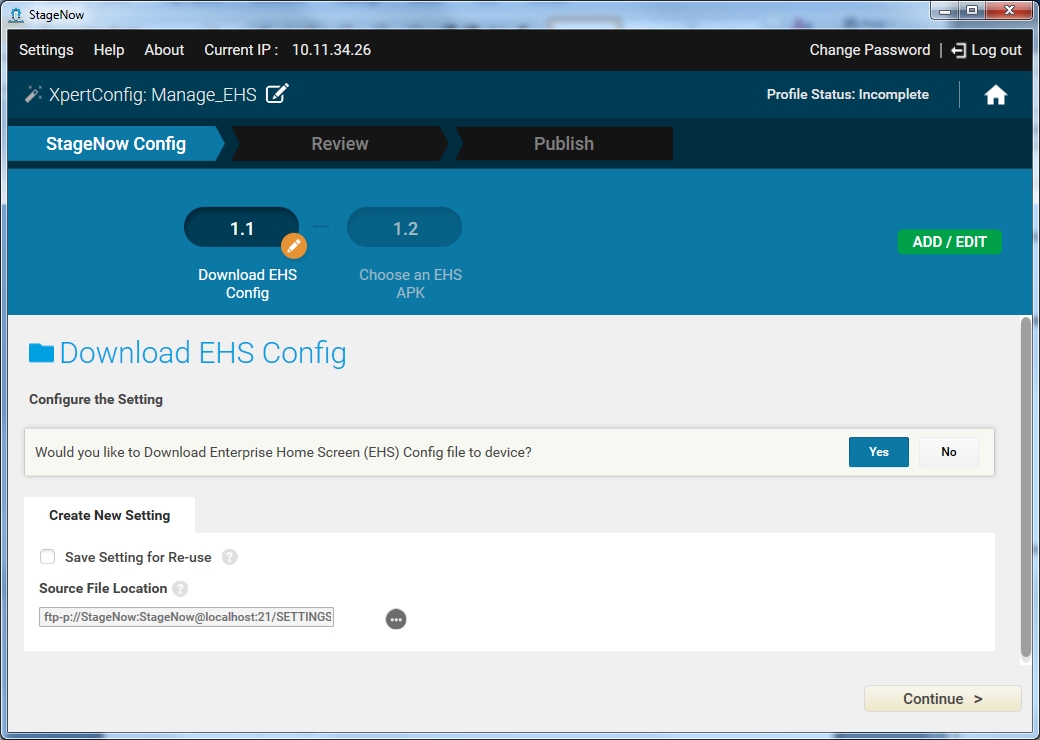The width and height of the screenshot is (1040, 740).
Task: Go to the Review stage
Action: click(x=340, y=144)
